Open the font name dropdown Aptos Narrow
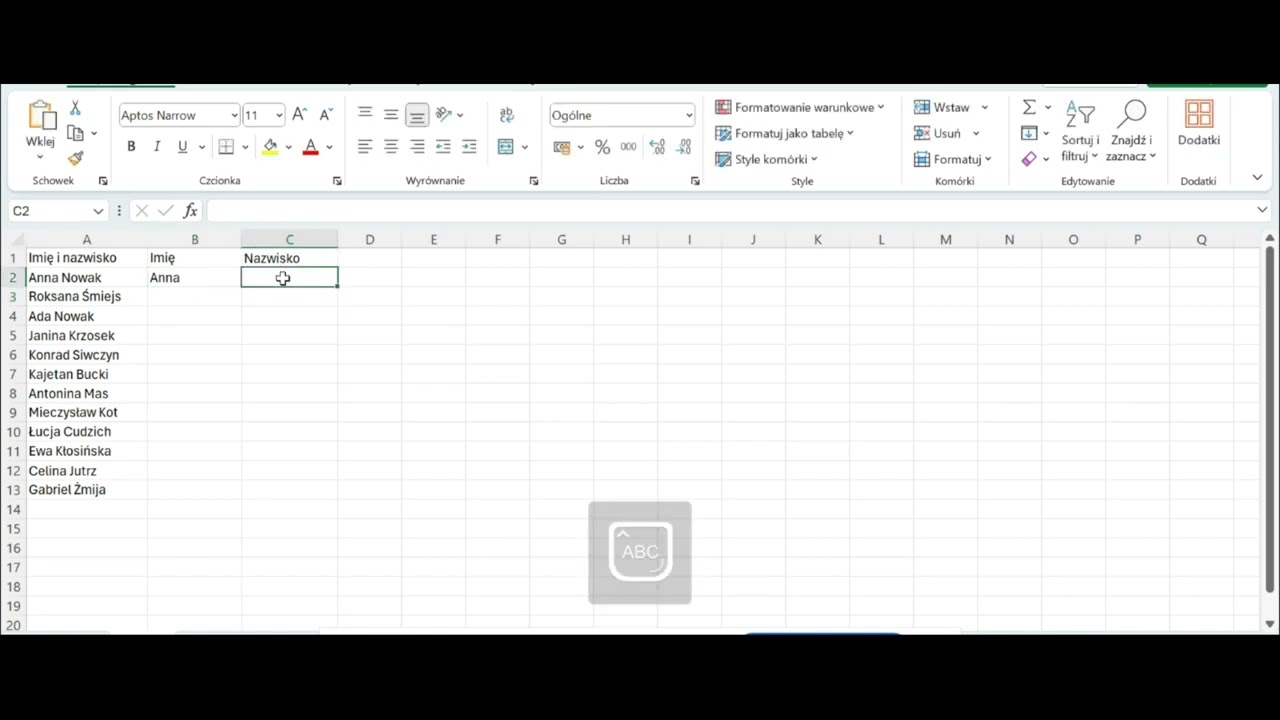This screenshot has height=720, width=1280. (x=234, y=115)
